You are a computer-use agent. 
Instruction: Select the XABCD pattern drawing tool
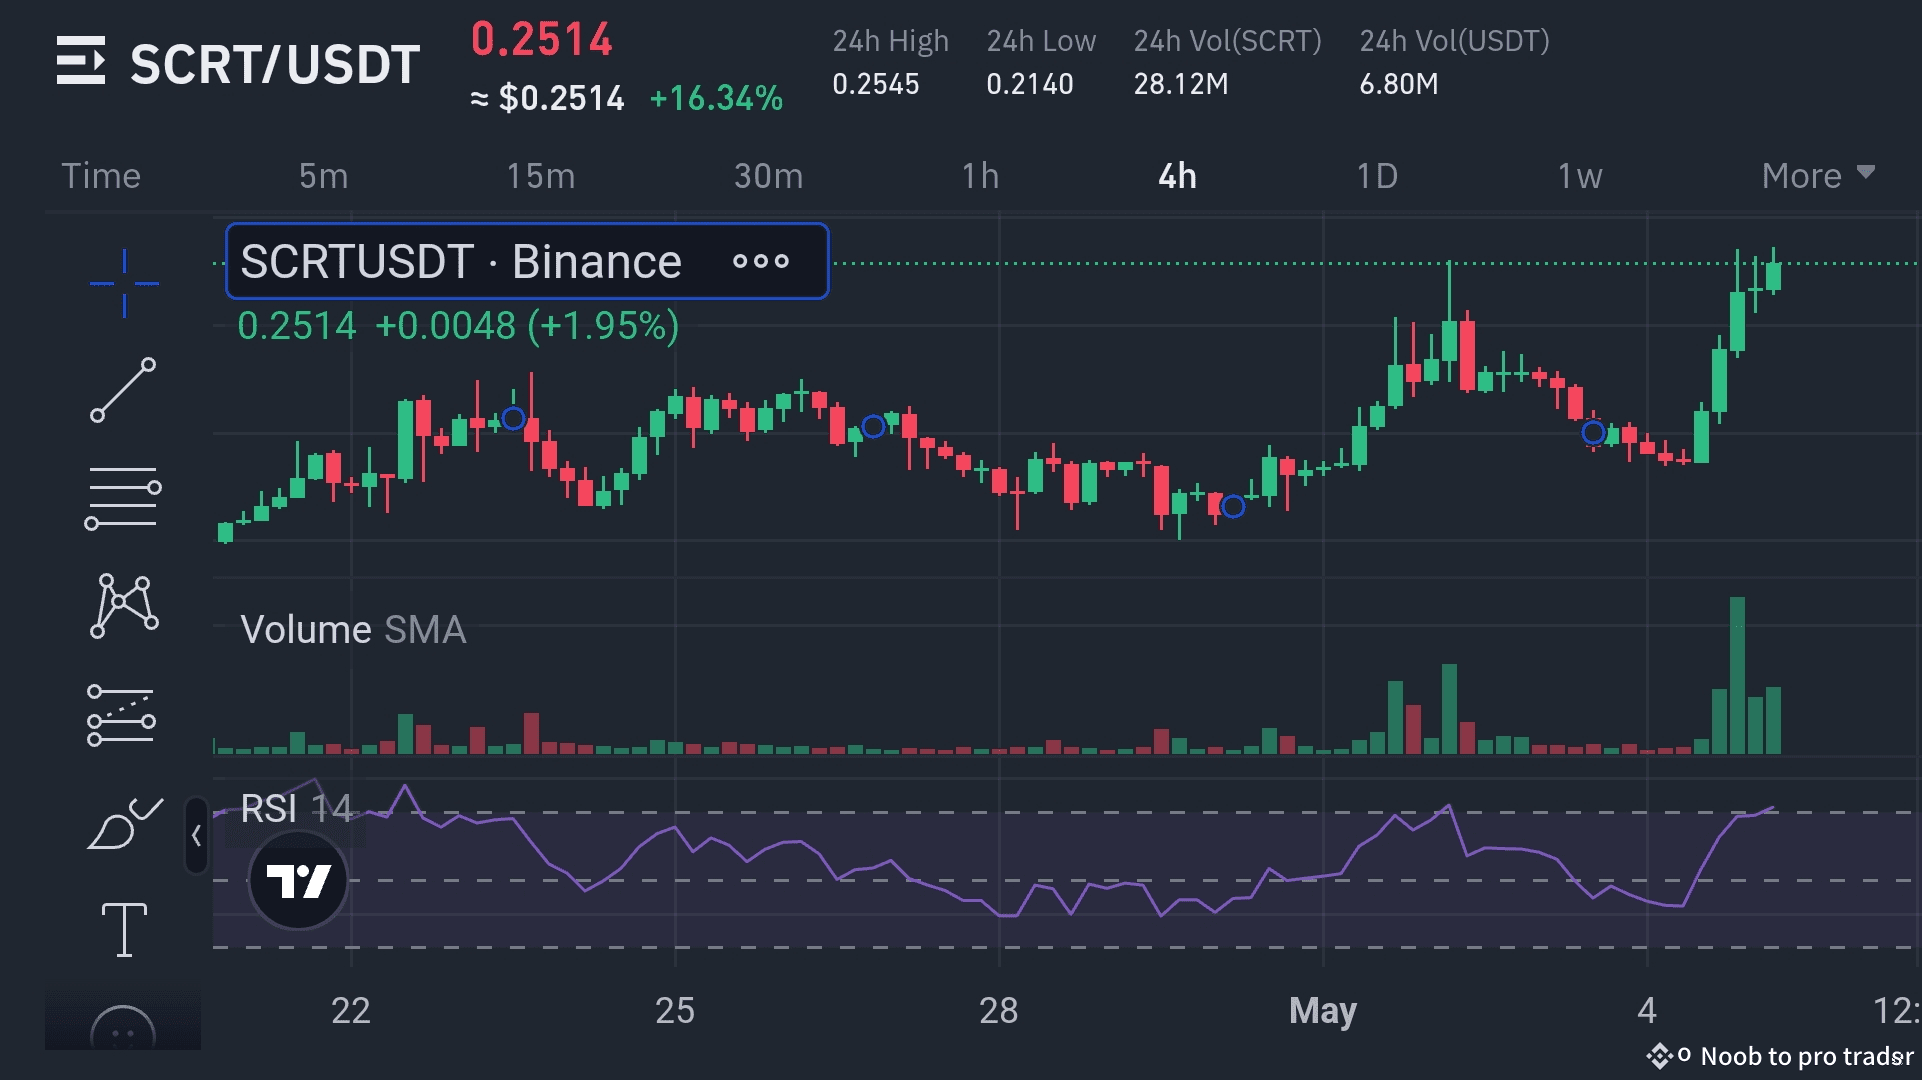124,606
